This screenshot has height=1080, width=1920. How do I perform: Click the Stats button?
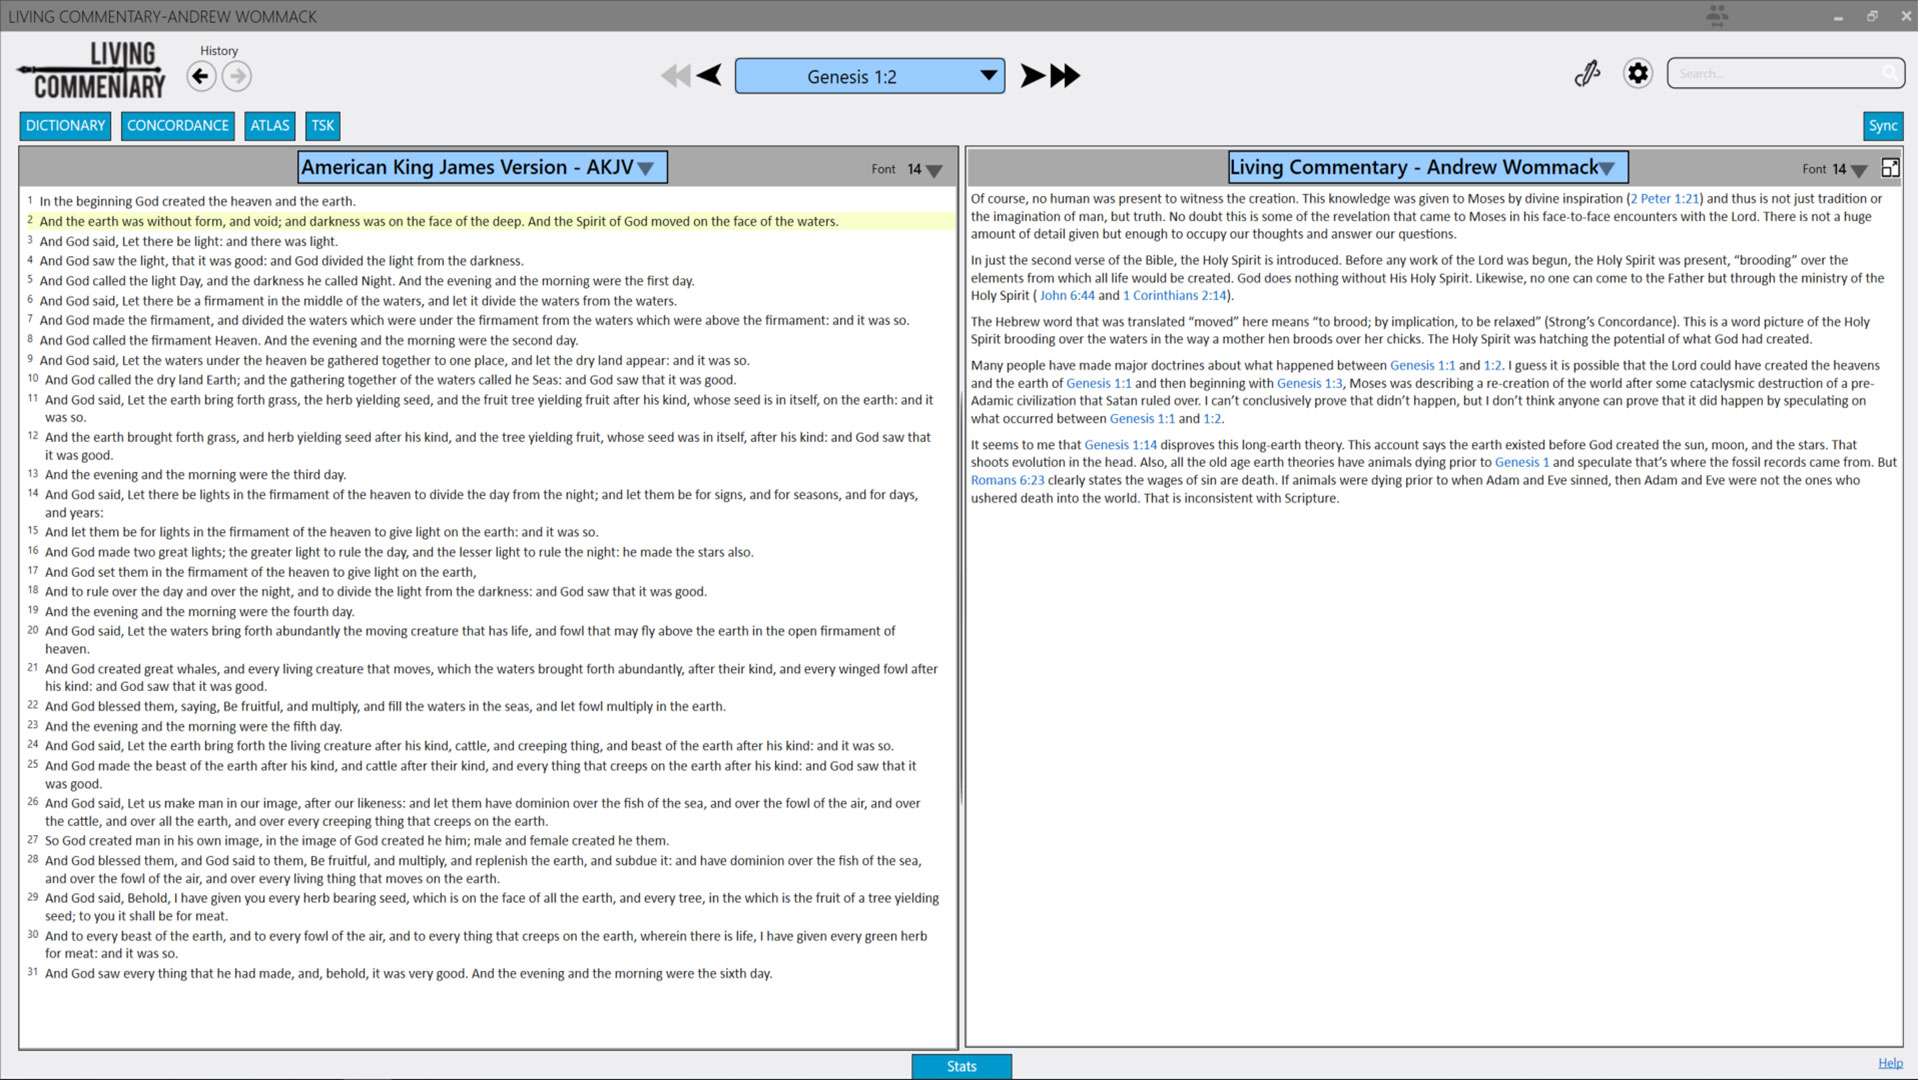(961, 1066)
